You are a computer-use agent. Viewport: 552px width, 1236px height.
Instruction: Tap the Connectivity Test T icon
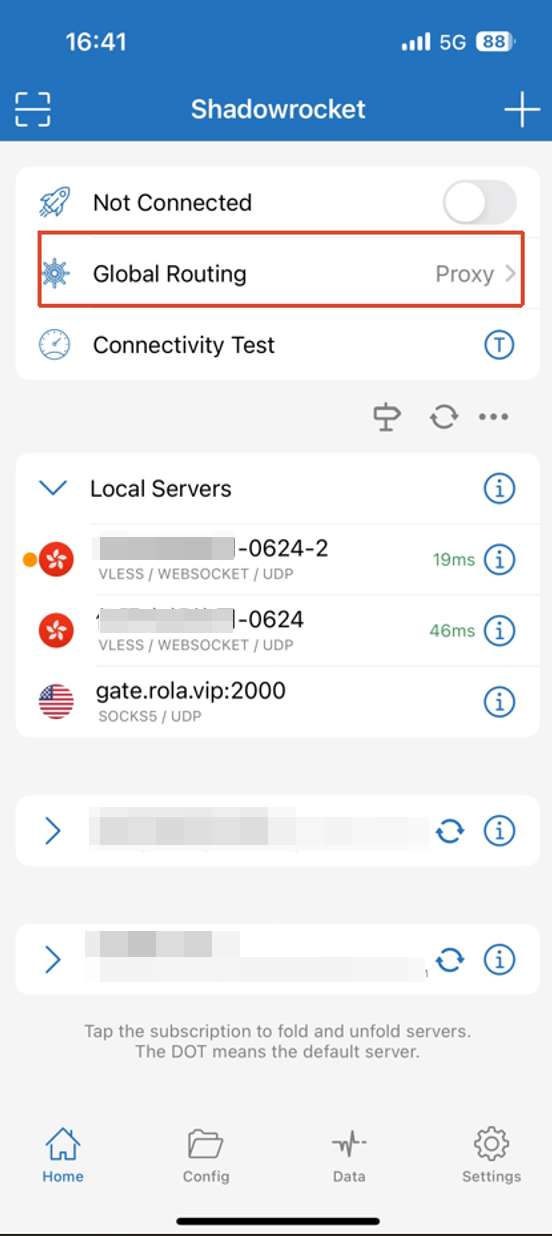[x=499, y=345]
